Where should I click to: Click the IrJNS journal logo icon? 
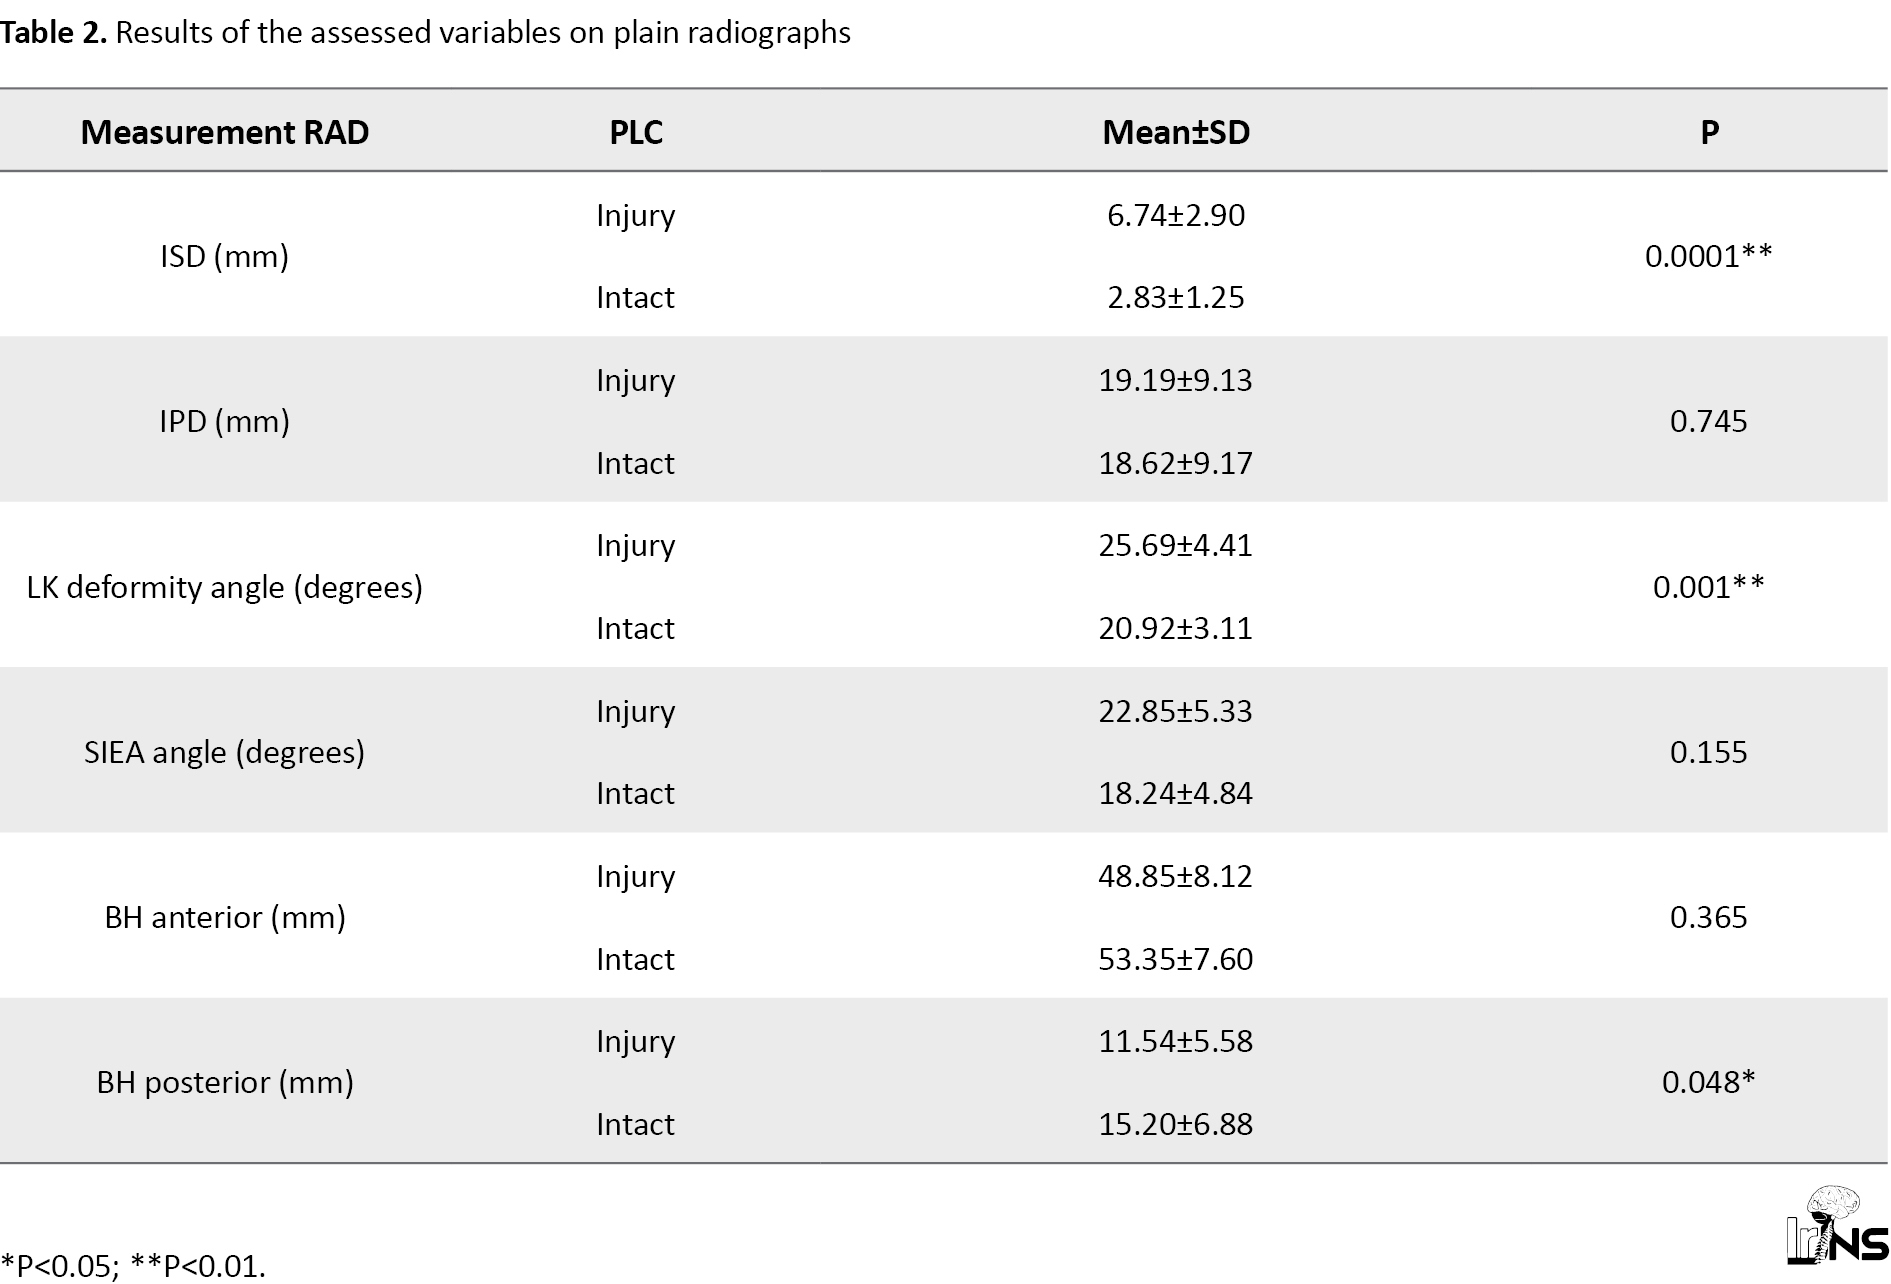coord(1837,1226)
